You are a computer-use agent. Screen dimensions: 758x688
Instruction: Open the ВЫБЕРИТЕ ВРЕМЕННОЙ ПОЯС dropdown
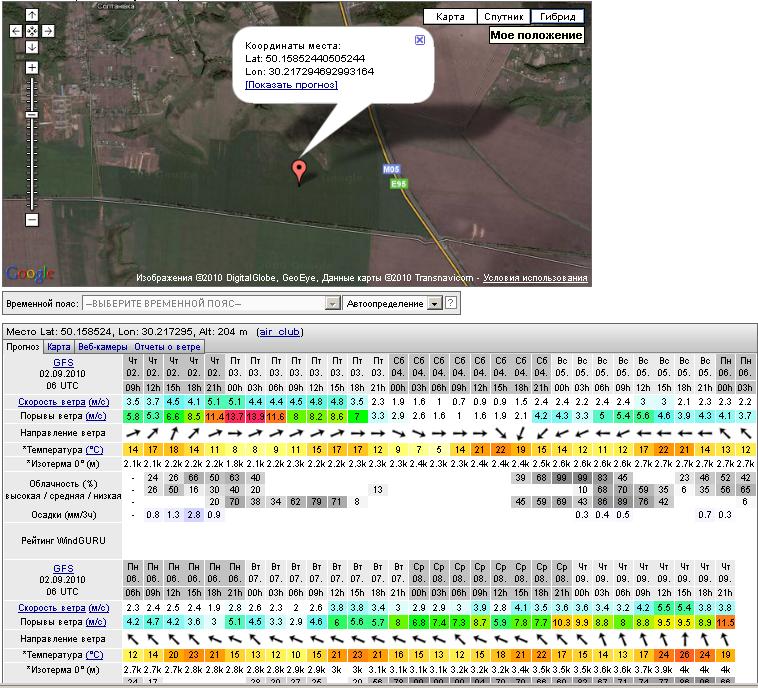pyautogui.click(x=211, y=303)
